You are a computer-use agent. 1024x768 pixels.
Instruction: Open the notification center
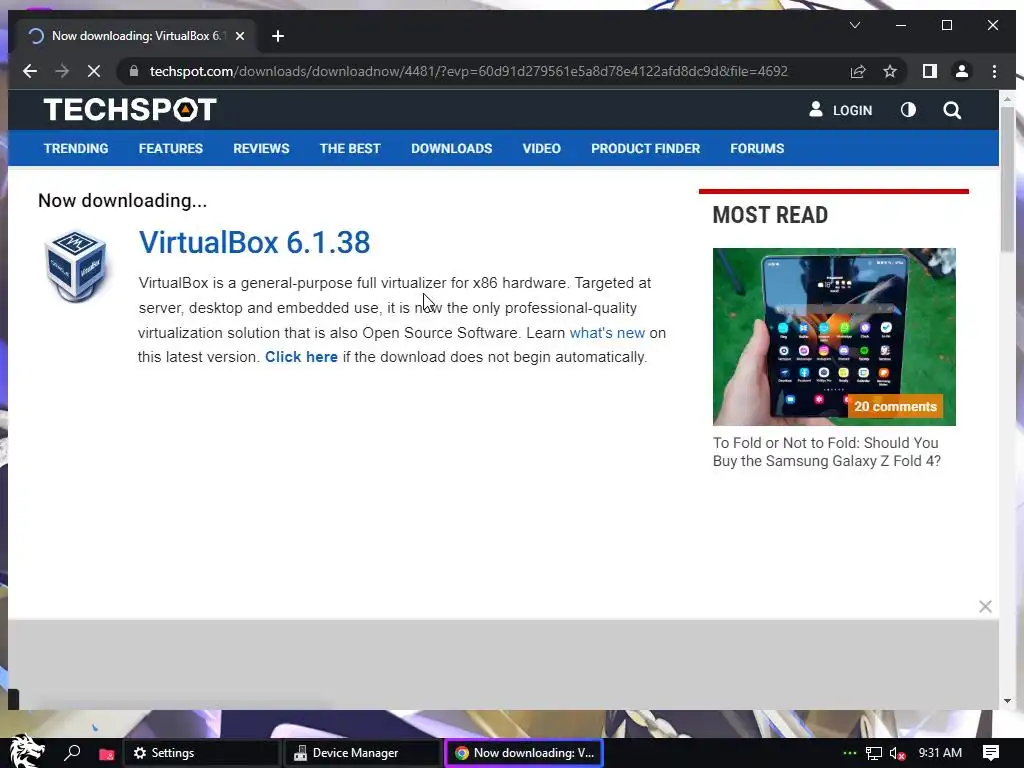click(x=991, y=752)
